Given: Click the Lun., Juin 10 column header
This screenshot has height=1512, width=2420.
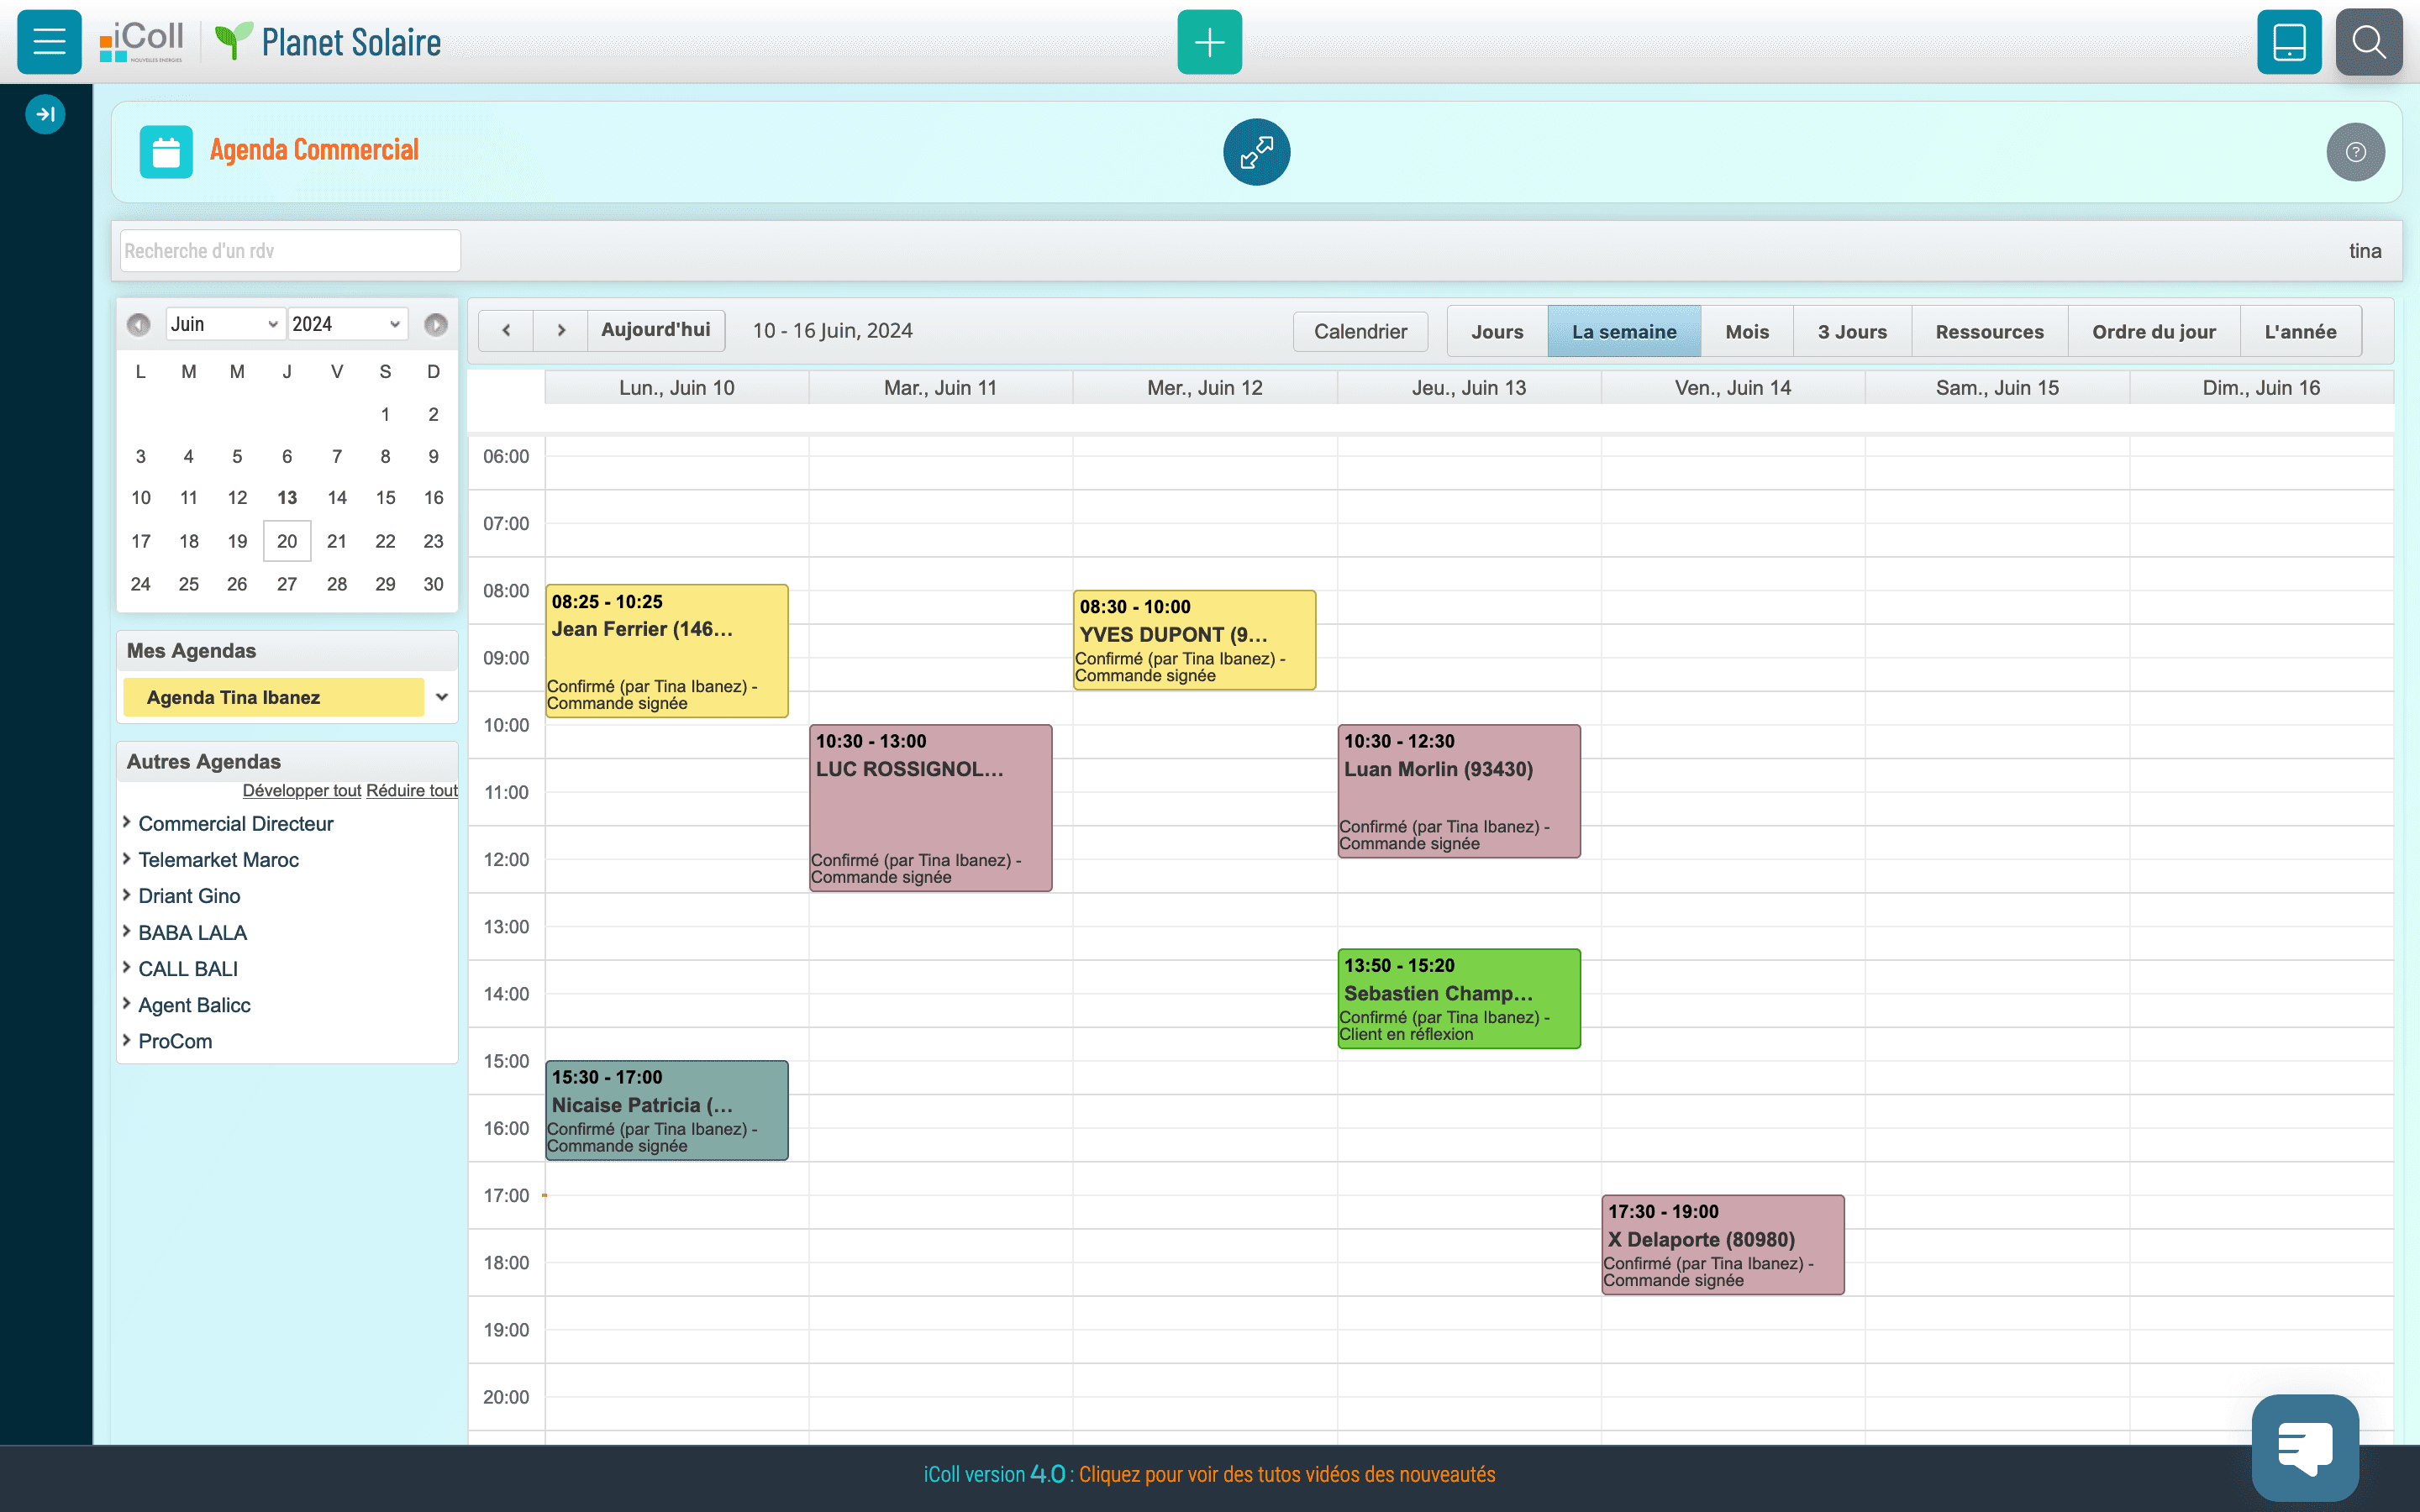Looking at the screenshot, I should point(677,388).
